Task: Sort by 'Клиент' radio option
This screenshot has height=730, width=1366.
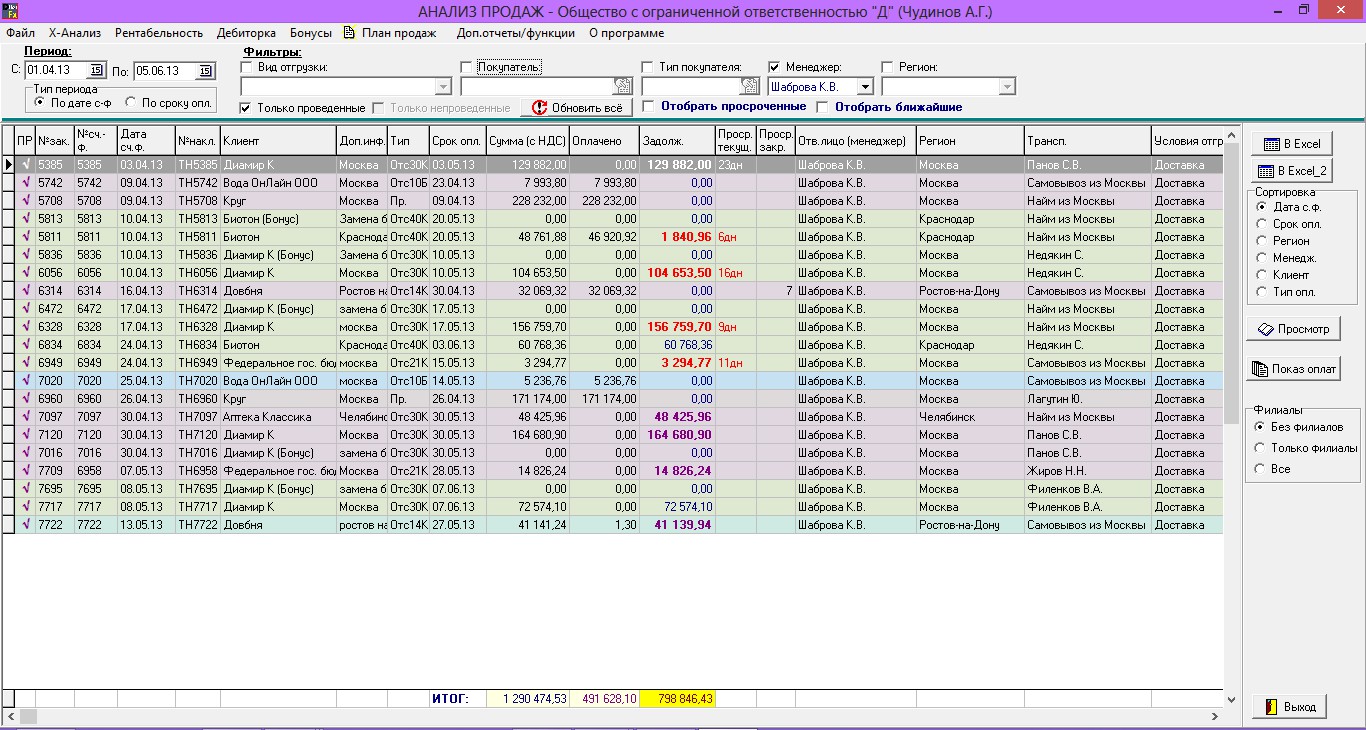Action: [x=1262, y=275]
